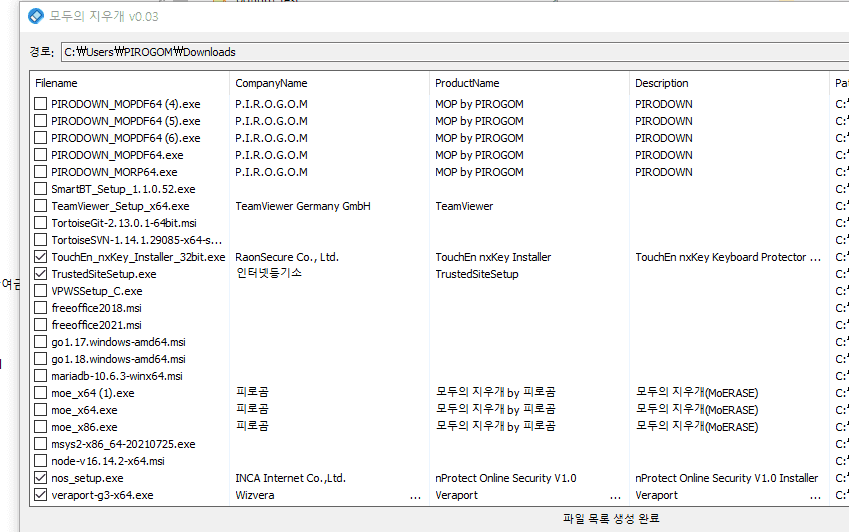Viewport: 849px width, 532px height.
Task: Select the RaonSecure Co., Ltd. cell
Action: point(287,257)
